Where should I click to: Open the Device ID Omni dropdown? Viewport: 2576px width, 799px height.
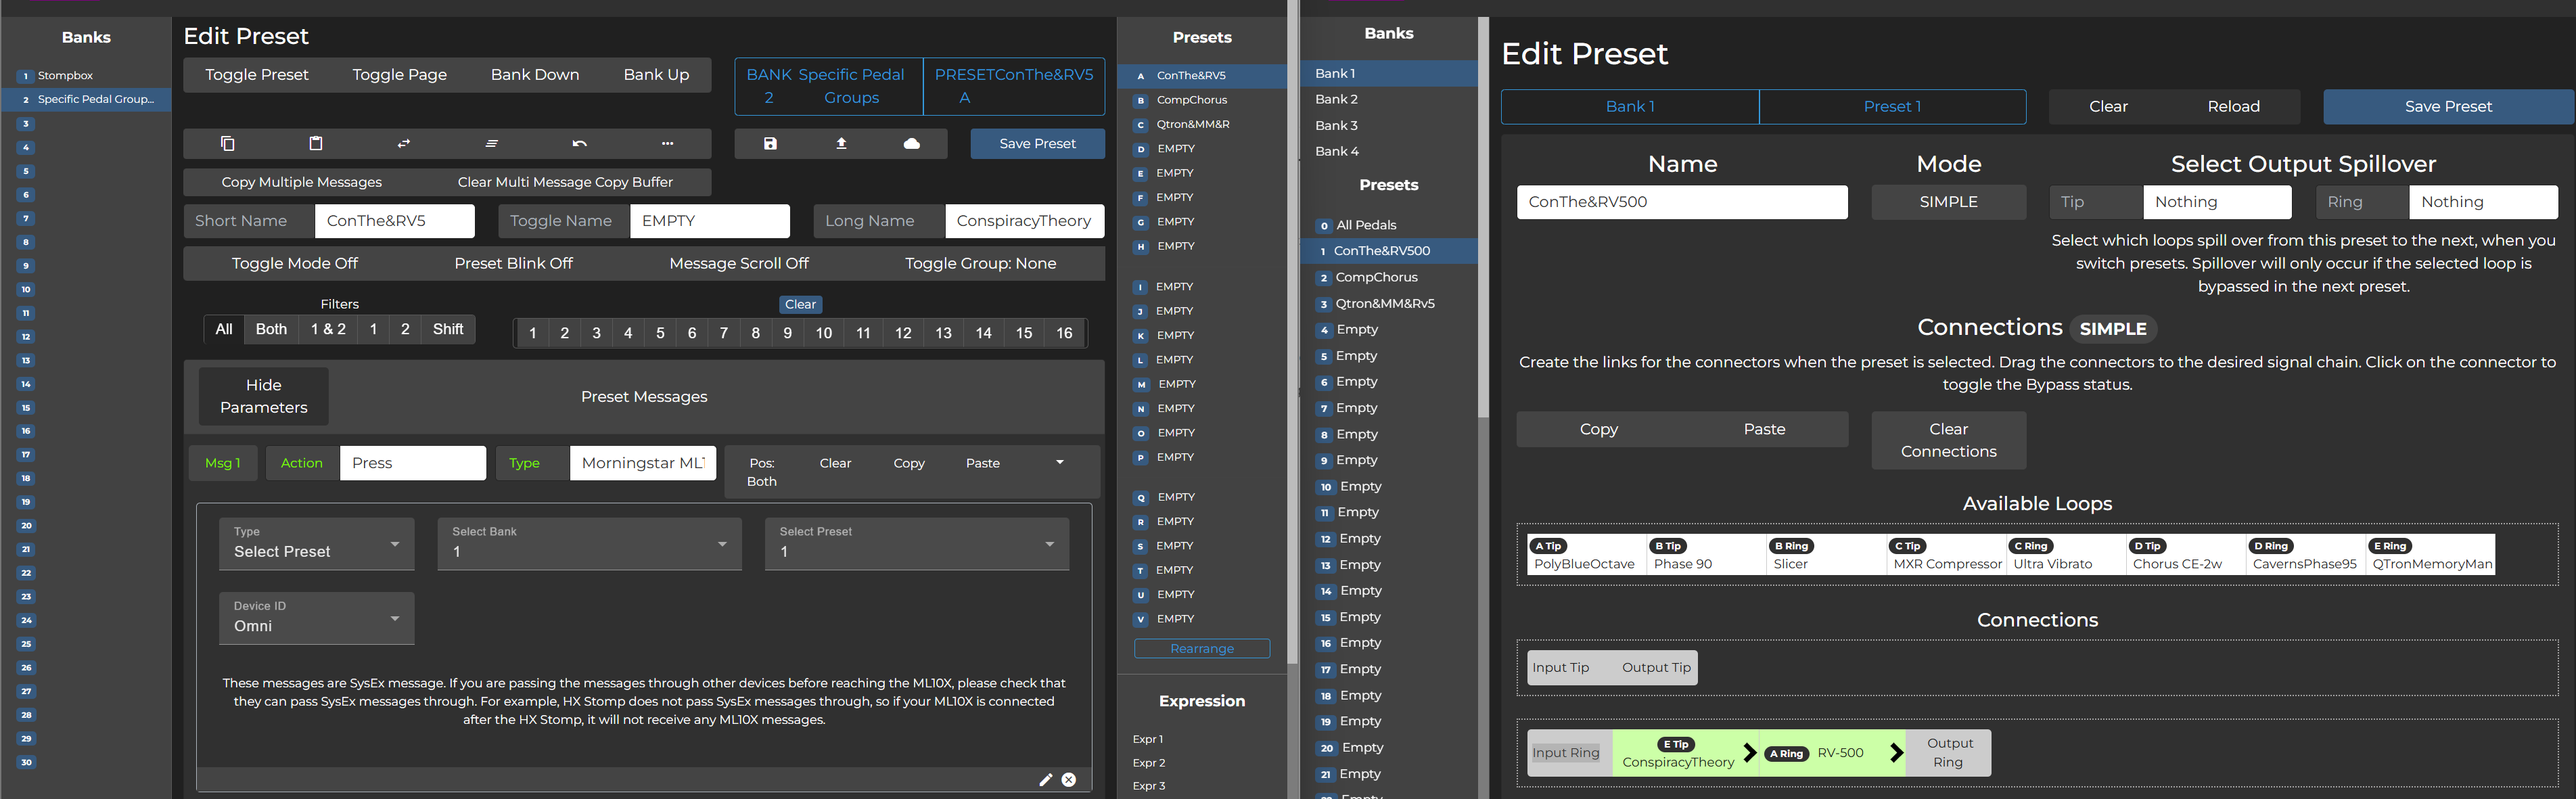pyautogui.click(x=316, y=618)
